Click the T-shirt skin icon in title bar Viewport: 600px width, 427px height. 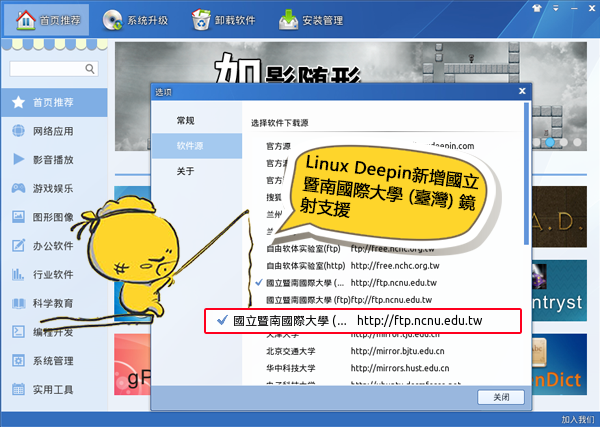point(537,8)
